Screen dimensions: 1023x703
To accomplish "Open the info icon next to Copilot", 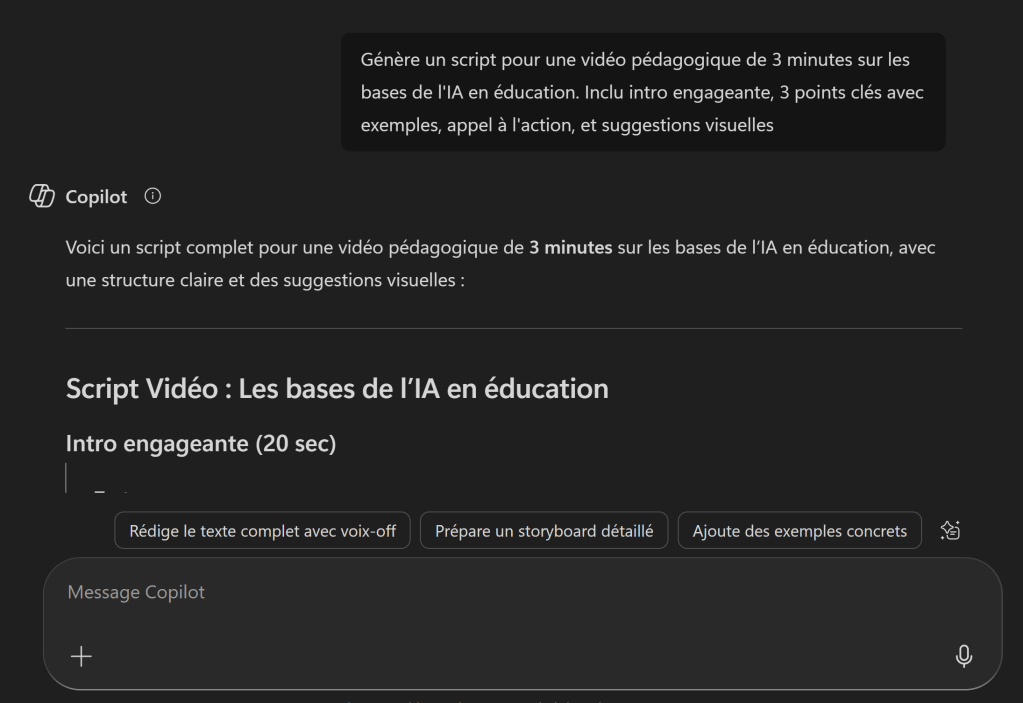I will click(152, 197).
